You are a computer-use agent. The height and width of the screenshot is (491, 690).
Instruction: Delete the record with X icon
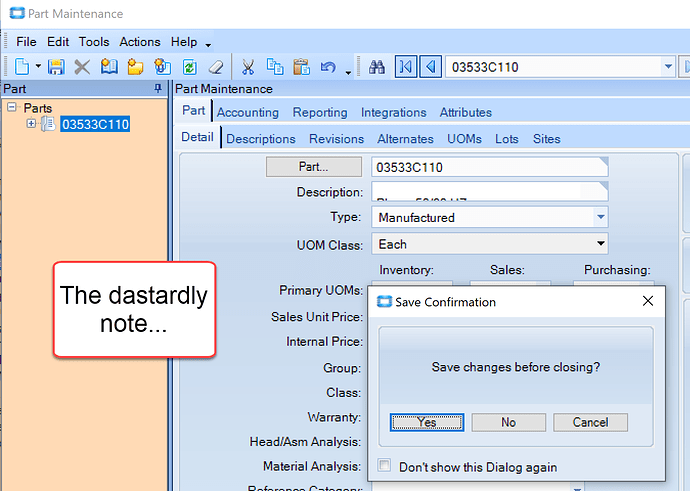click(x=82, y=67)
